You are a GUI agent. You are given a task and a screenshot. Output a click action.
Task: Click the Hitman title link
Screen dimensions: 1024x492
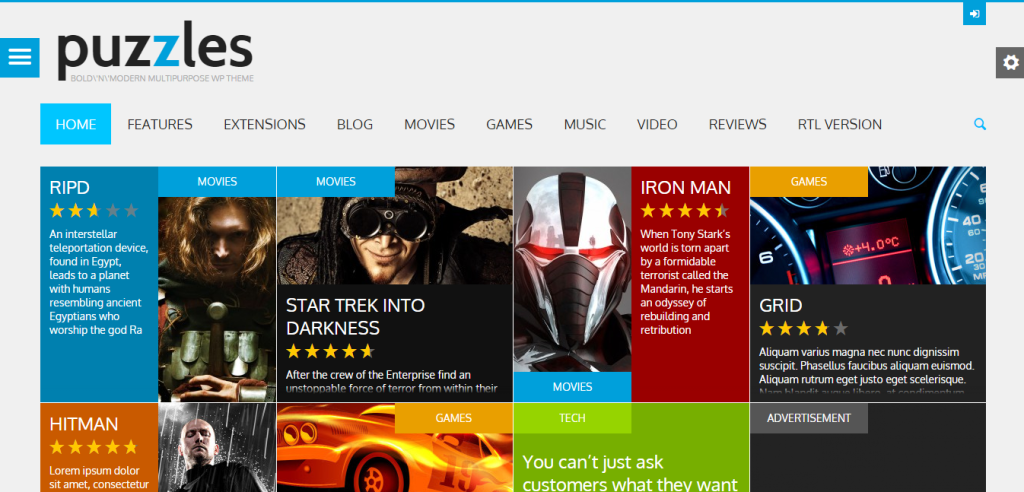pos(84,424)
